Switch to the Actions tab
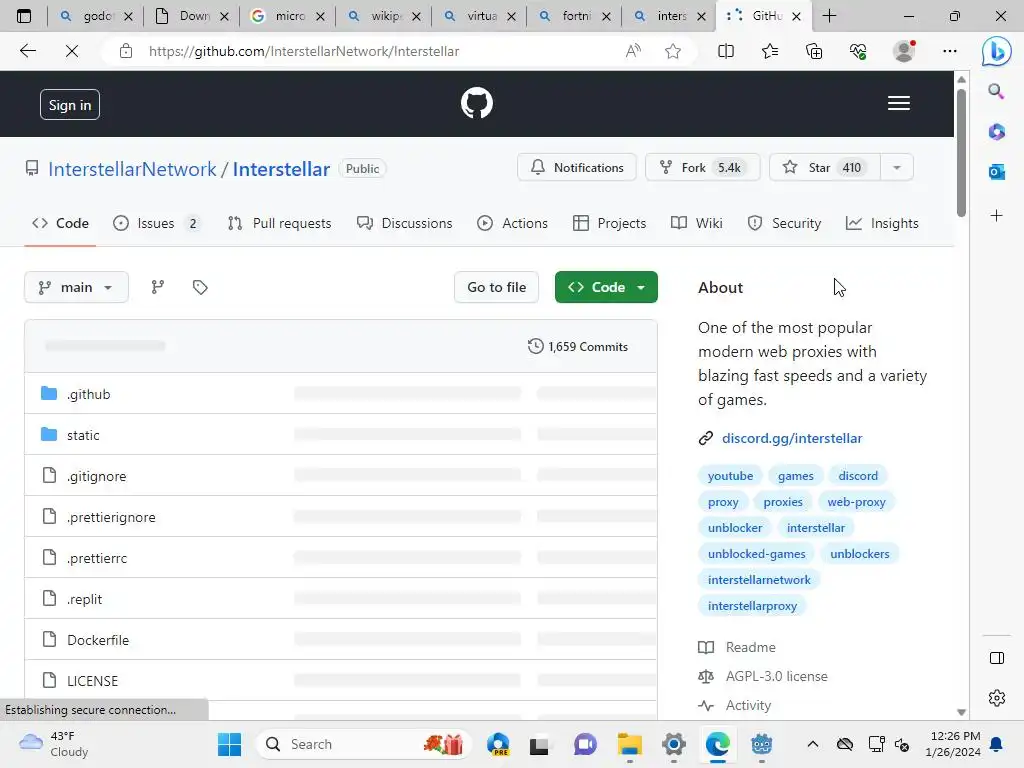Viewport: 1024px width, 768px height. [513, 223]
